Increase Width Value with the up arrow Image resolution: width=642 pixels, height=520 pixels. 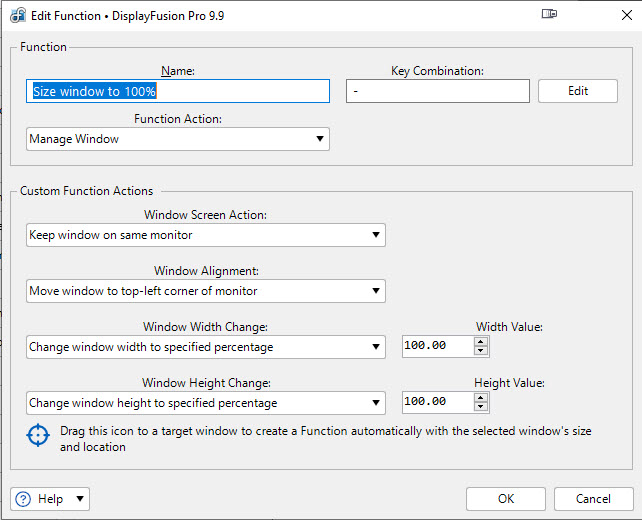pyautogui.click(x=481, y=341)
